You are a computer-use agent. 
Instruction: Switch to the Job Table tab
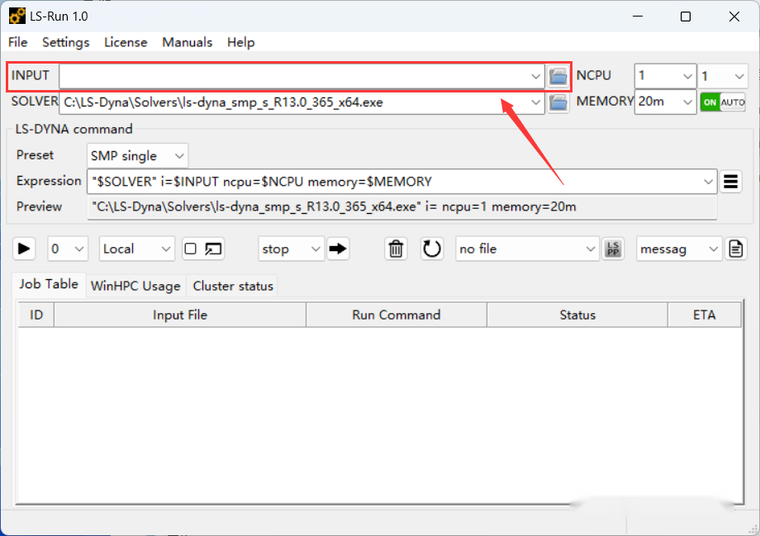(48, 284)
